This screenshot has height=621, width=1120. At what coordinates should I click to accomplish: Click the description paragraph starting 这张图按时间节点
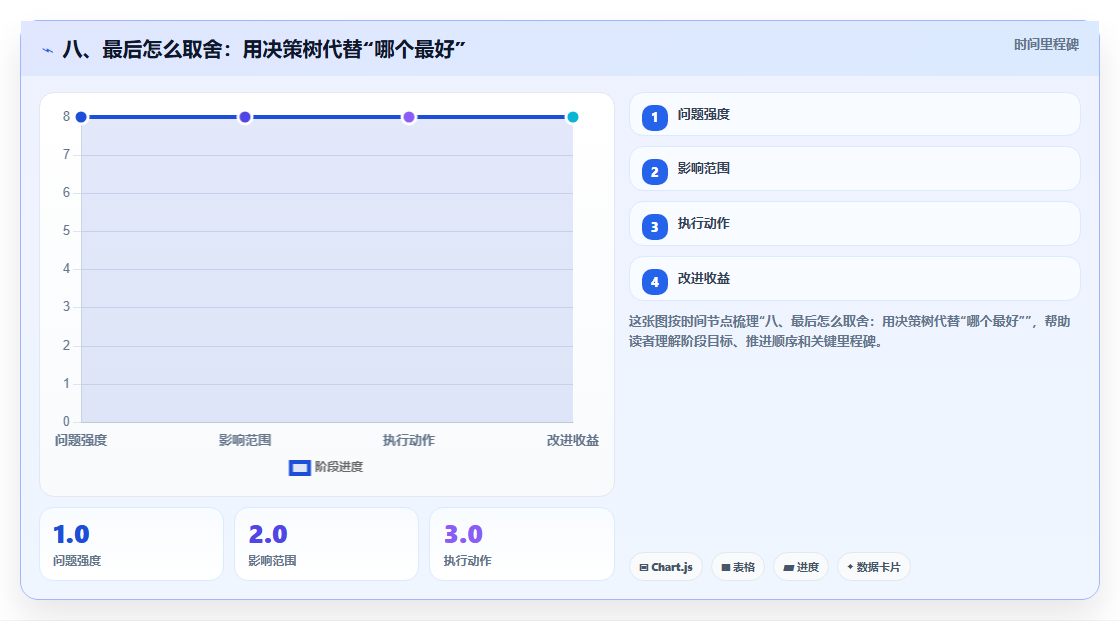click(x=849, y=332)
